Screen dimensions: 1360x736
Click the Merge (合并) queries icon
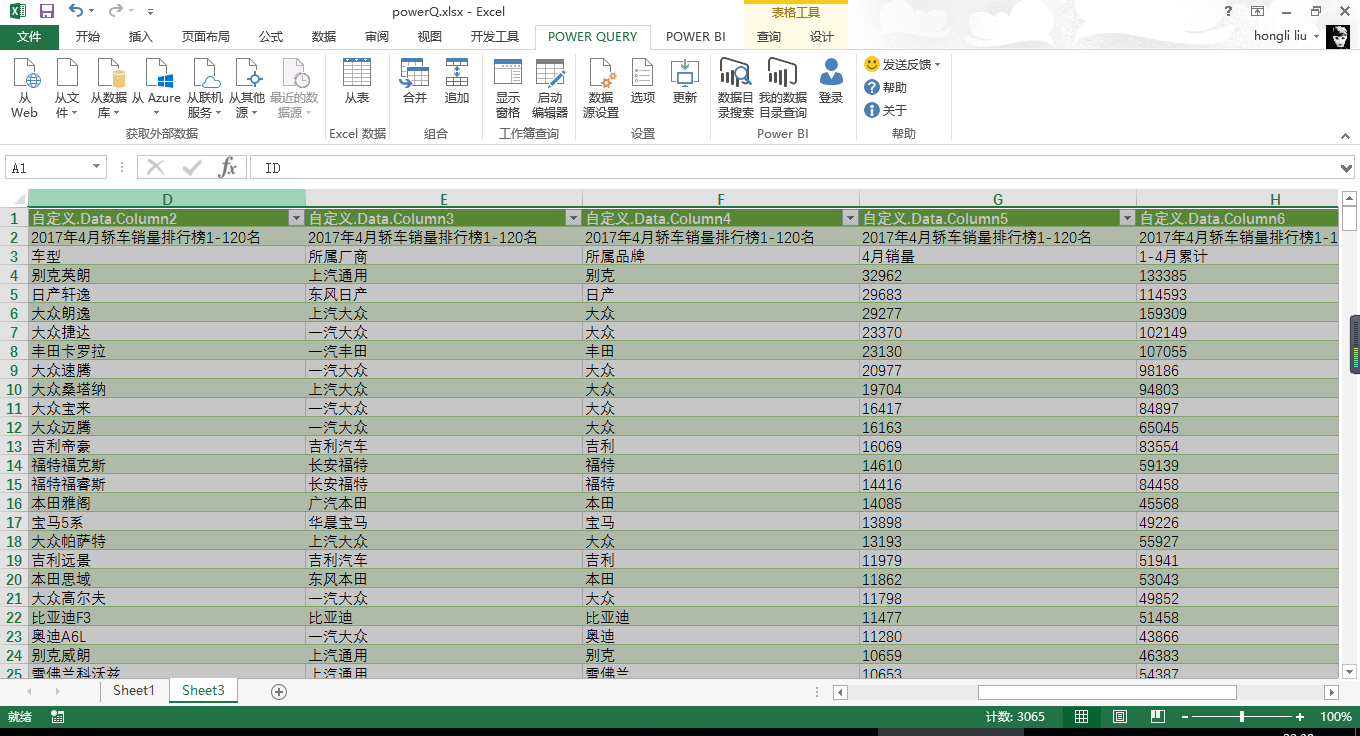(415, 82)
